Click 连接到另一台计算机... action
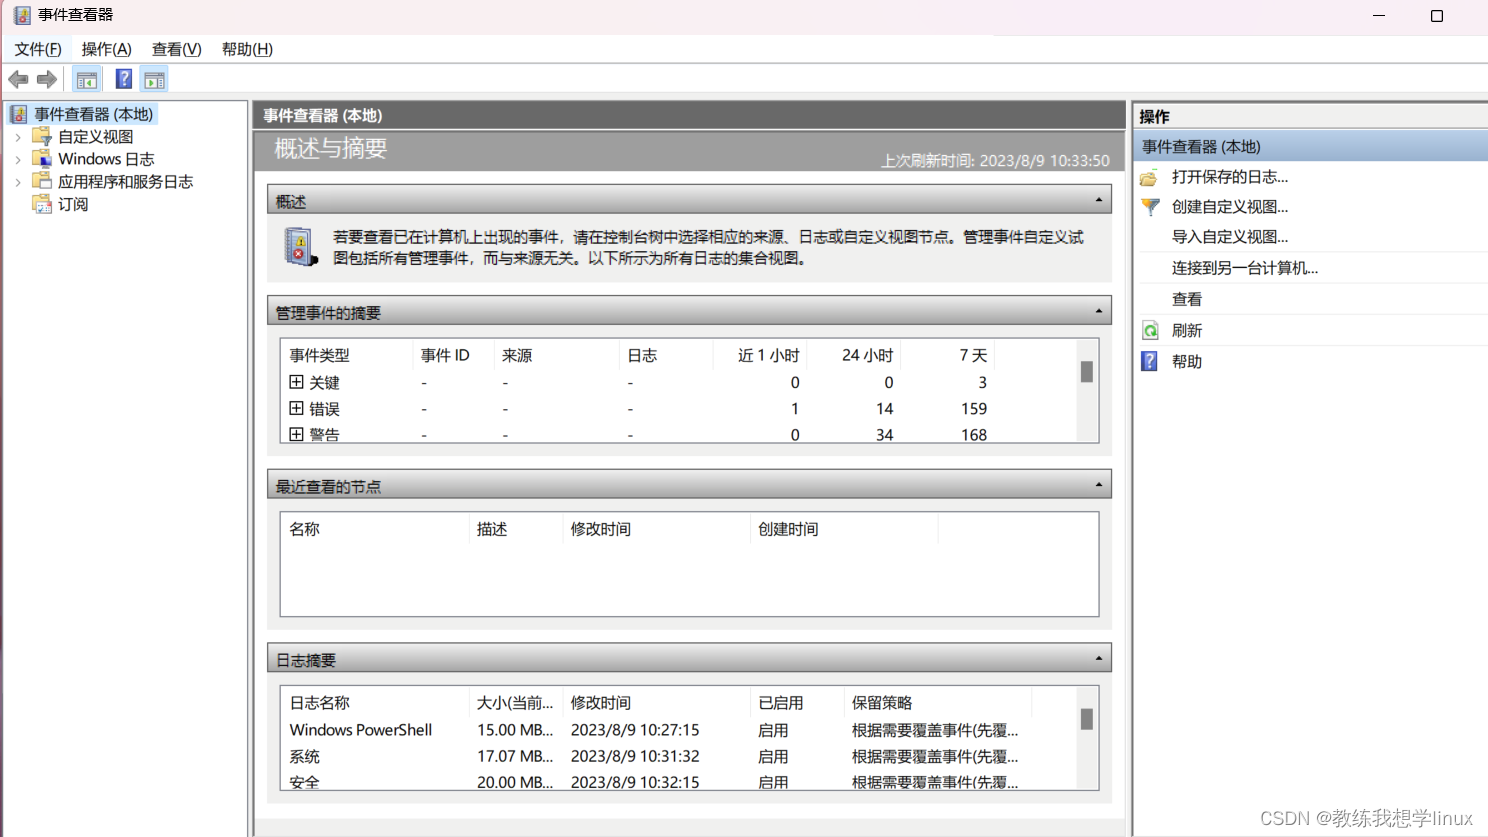Viewport: 1488px width, 837px height. [x=1244, y=268]
